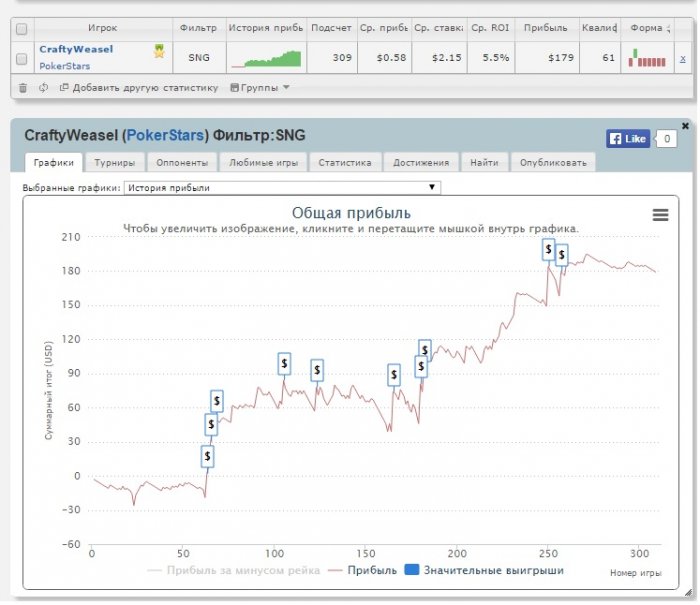Click the dollar marker near game 105
The height and width of the screenshot is (605, 700).
click(285, 364)
